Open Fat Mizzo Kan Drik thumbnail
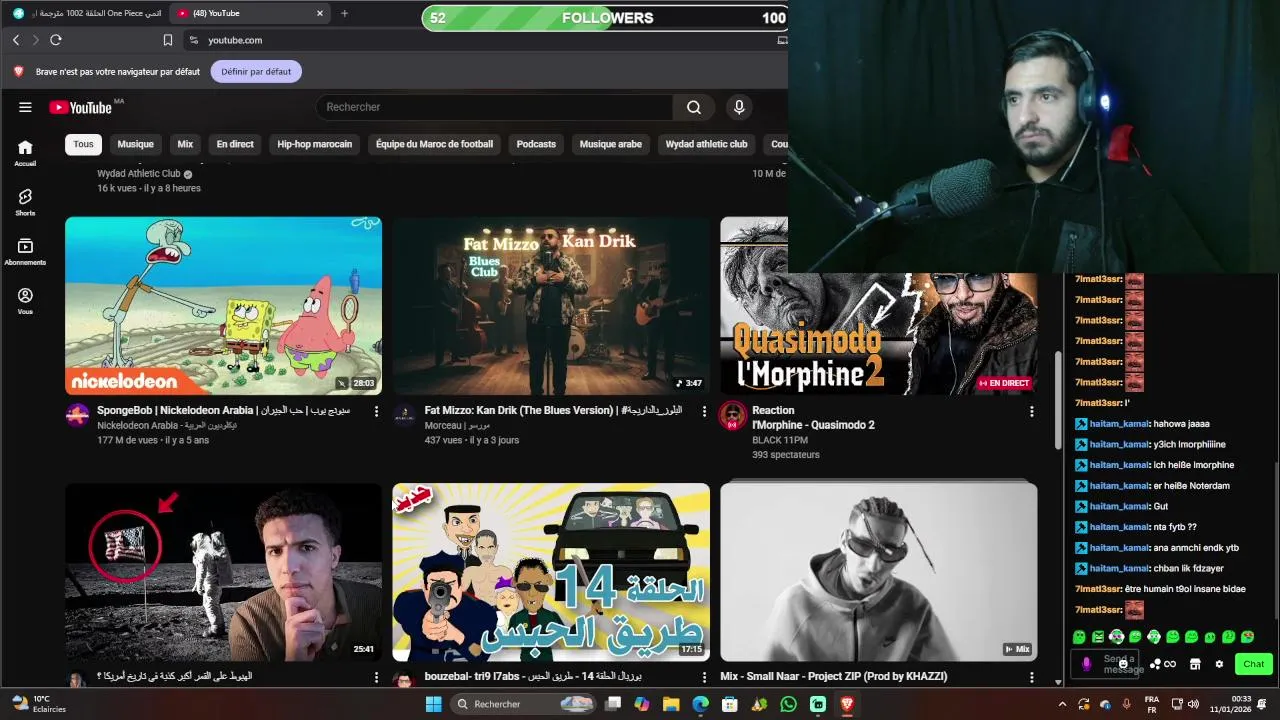 point(551,306)
